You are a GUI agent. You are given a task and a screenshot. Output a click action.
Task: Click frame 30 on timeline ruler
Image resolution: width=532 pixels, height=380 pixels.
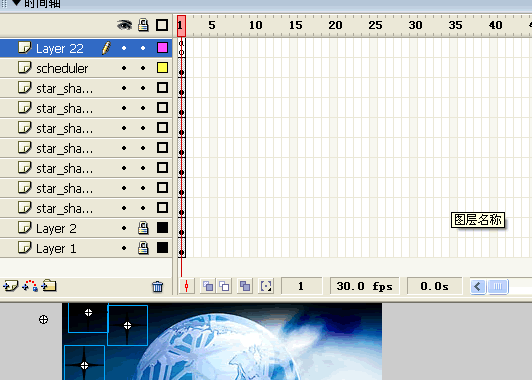pos(415,25)
